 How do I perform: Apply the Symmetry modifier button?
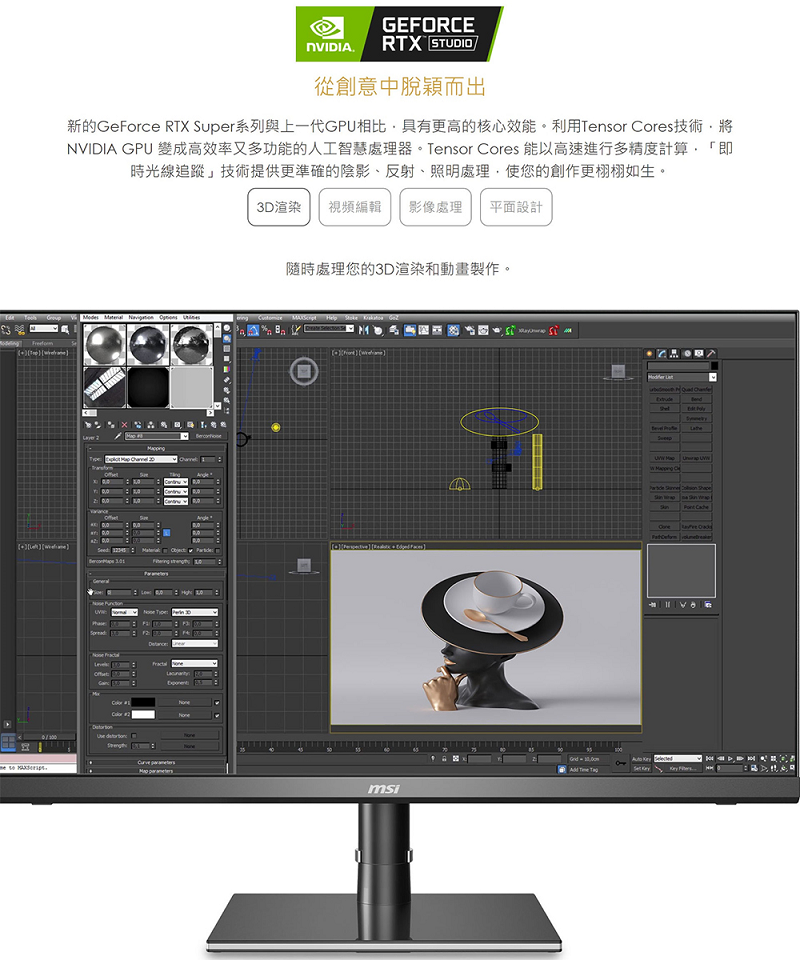(697, 419)
